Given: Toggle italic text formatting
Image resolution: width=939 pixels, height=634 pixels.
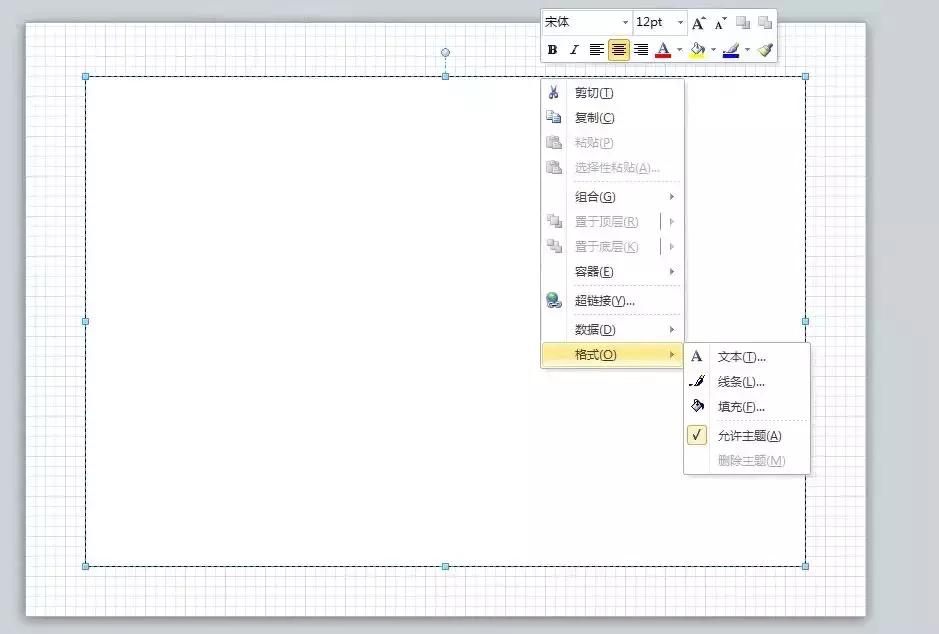Looking at the screenshot, I should coord(574,50).
